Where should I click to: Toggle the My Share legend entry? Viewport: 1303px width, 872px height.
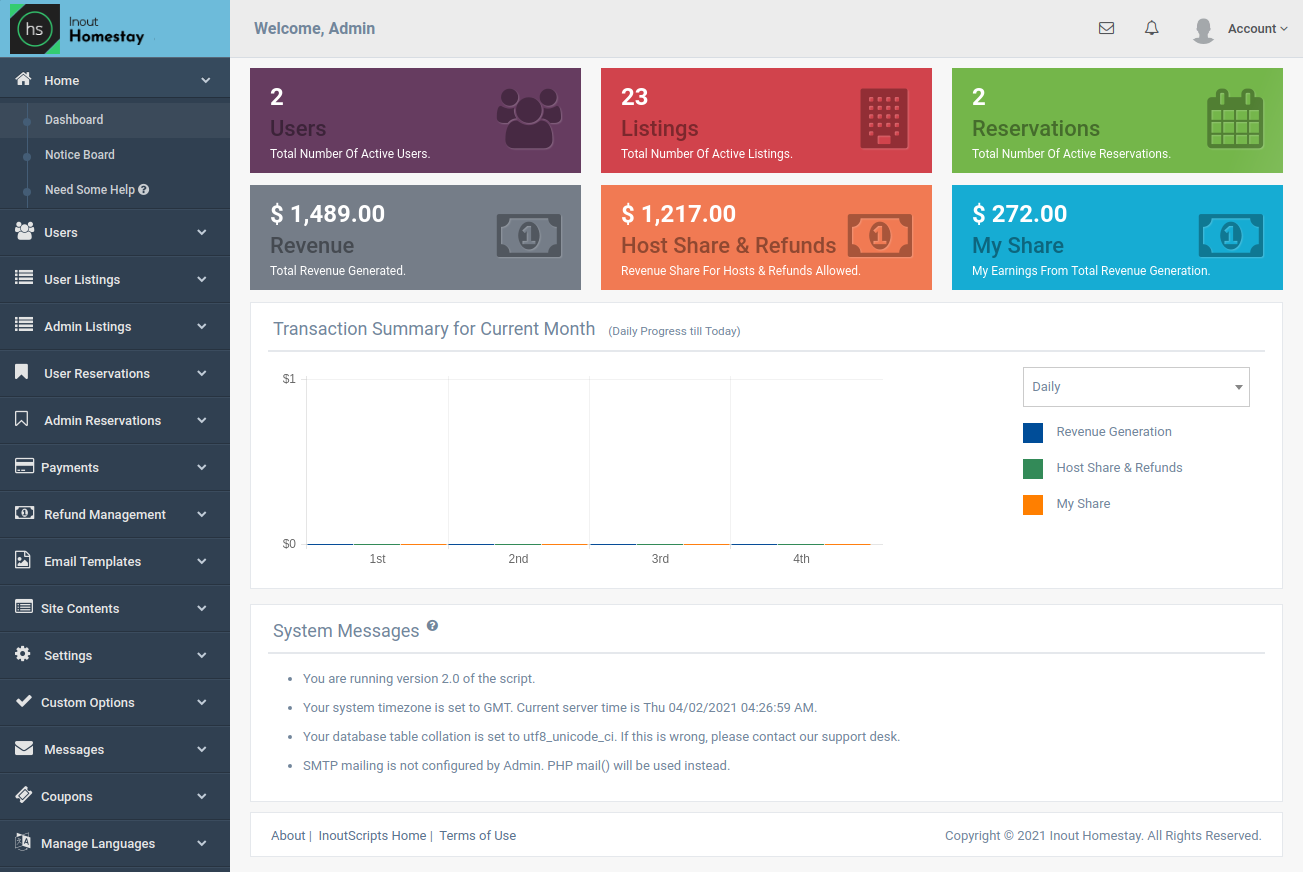click(x=1083, y=503)
